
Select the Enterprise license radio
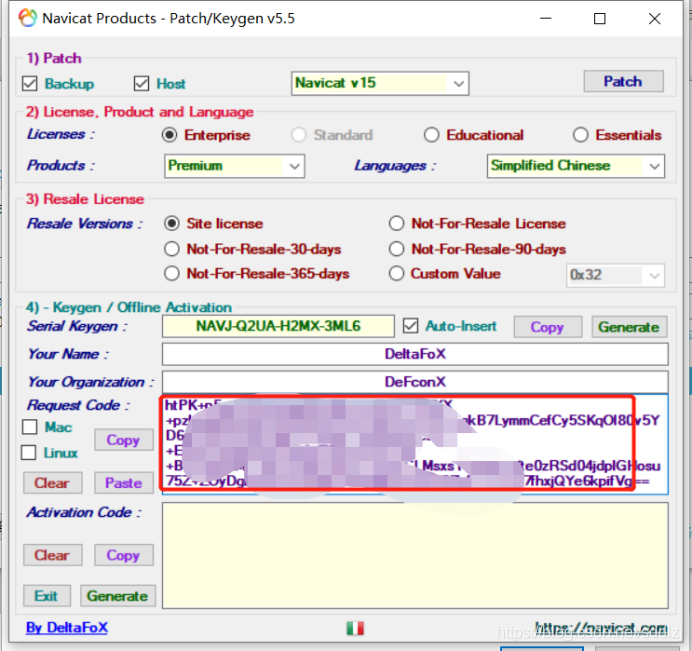[169, 135]
